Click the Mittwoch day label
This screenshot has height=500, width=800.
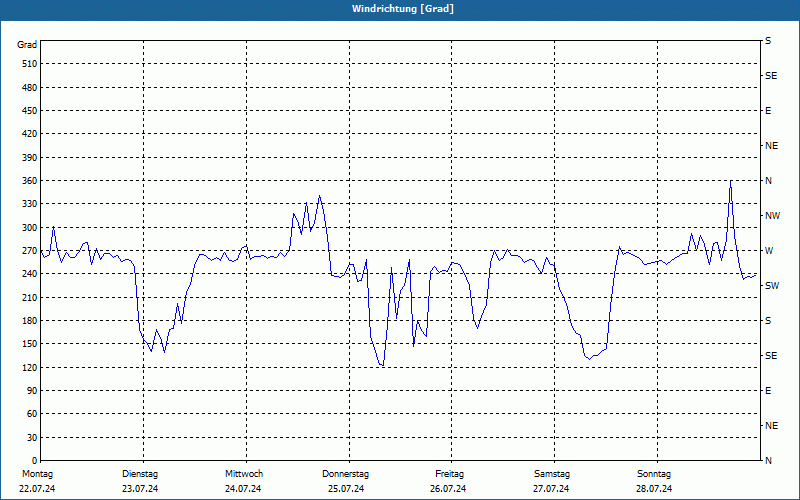(x=244, y=474)
